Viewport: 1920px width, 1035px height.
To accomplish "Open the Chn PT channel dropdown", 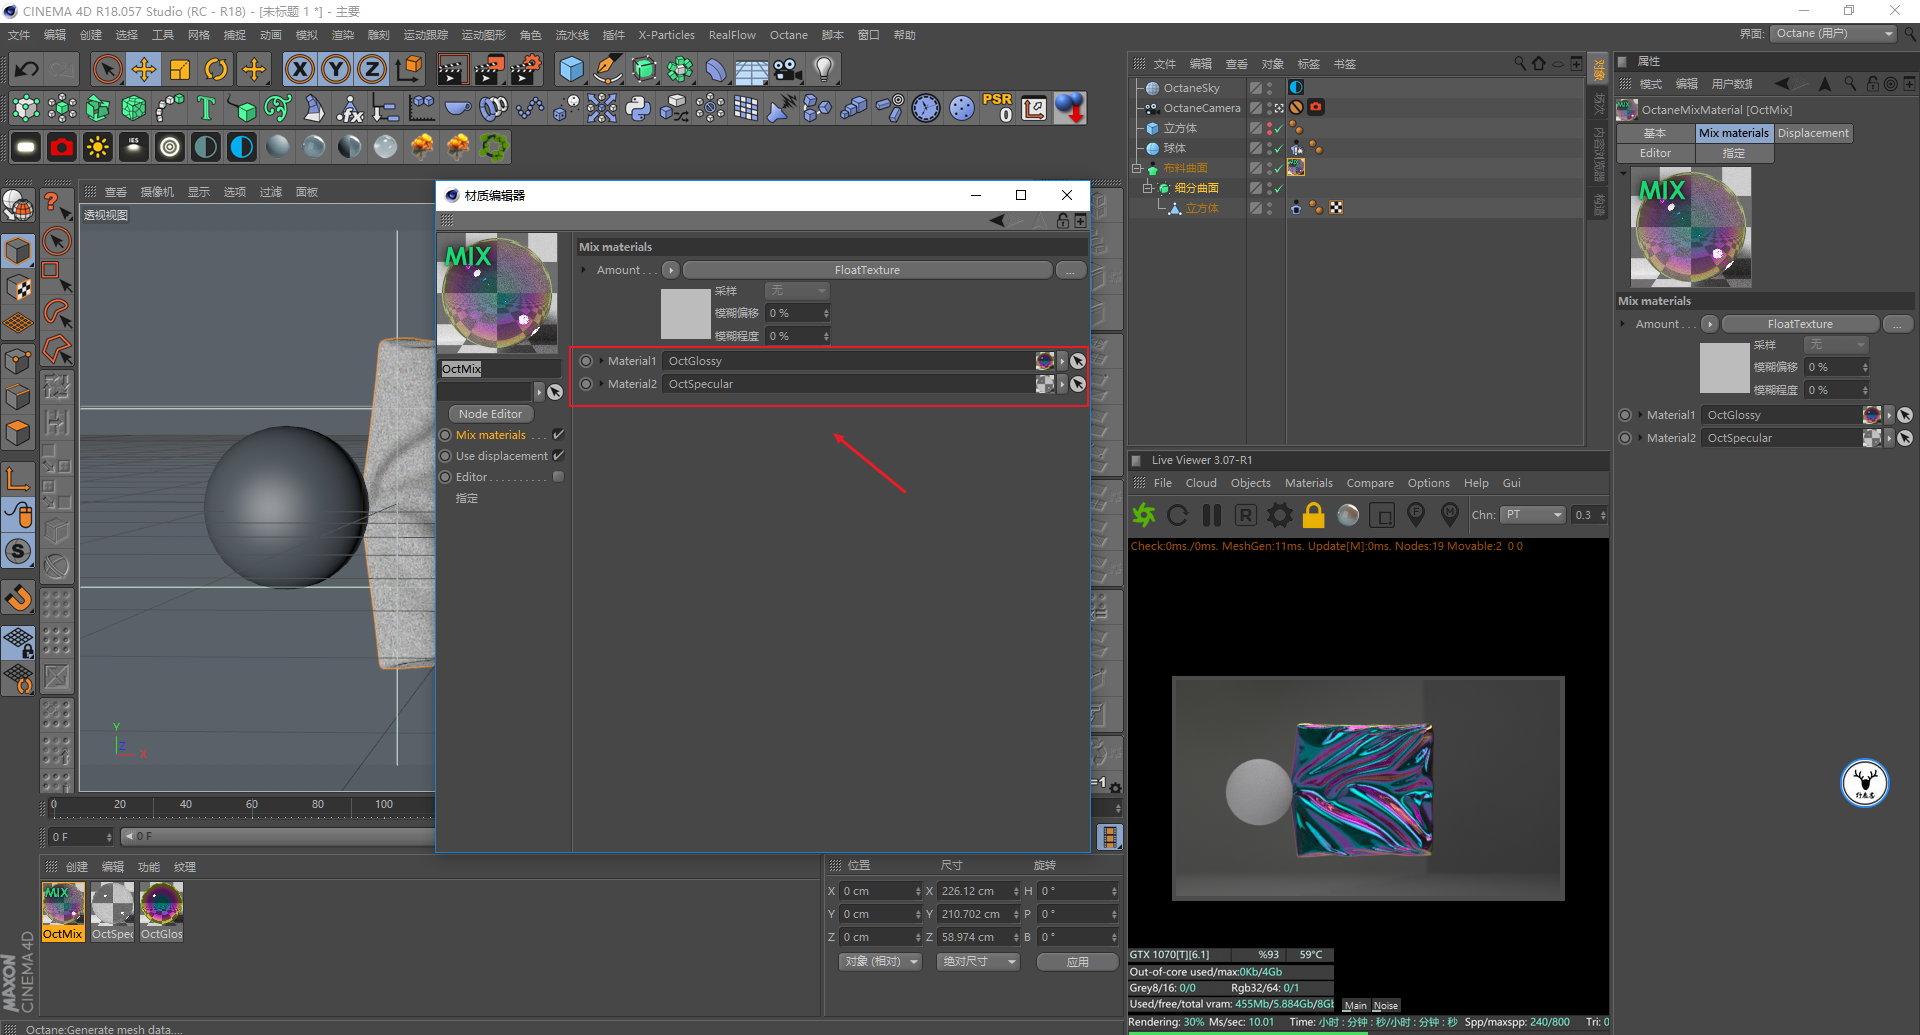I will pyautogui.click(x=1533, y=515).
